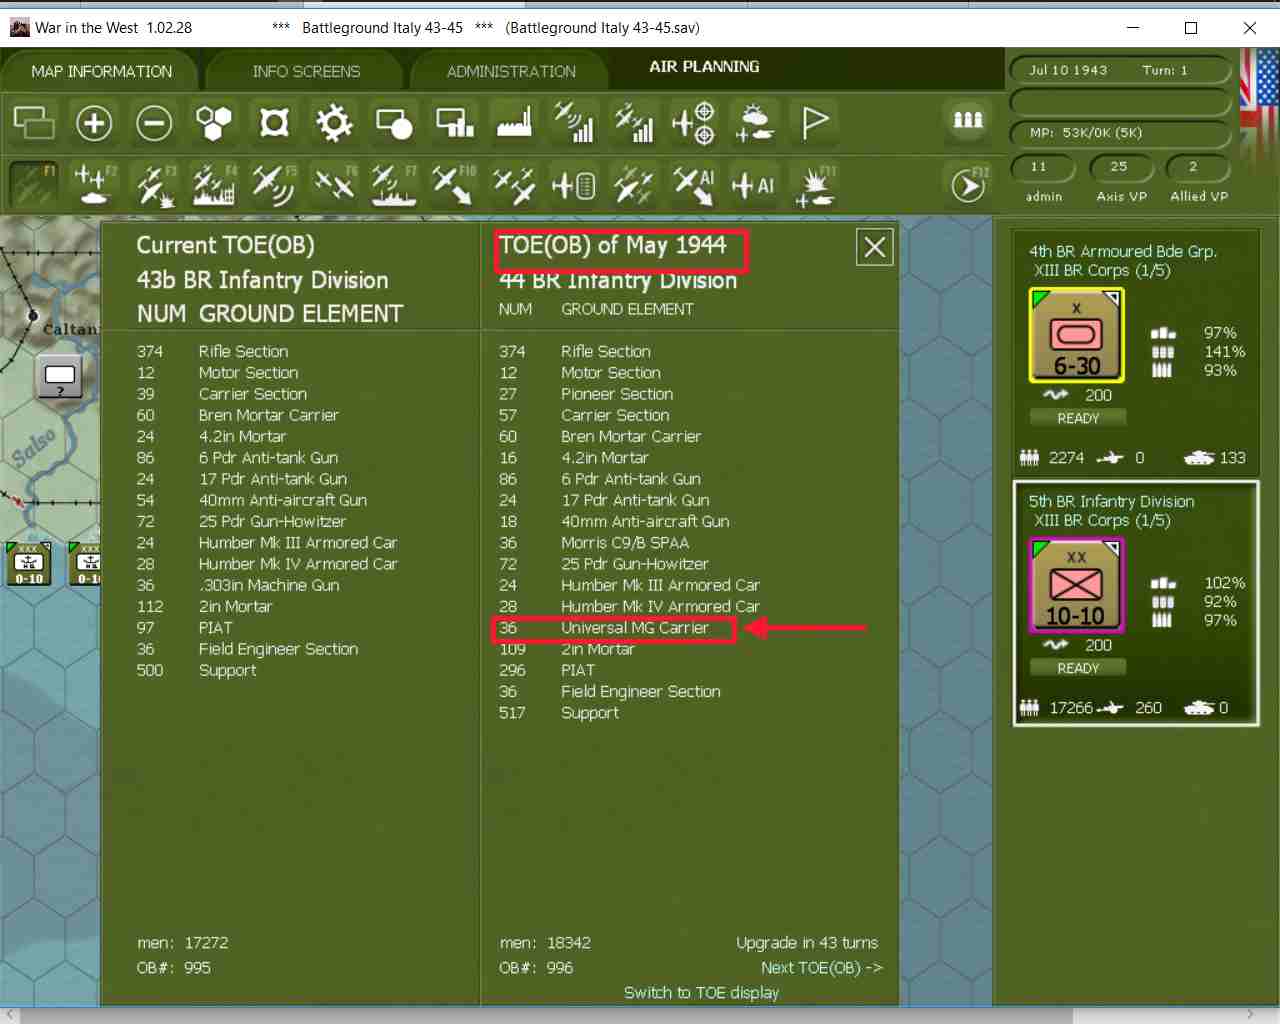Select the flag icon in top toolbar

(814, 123)
